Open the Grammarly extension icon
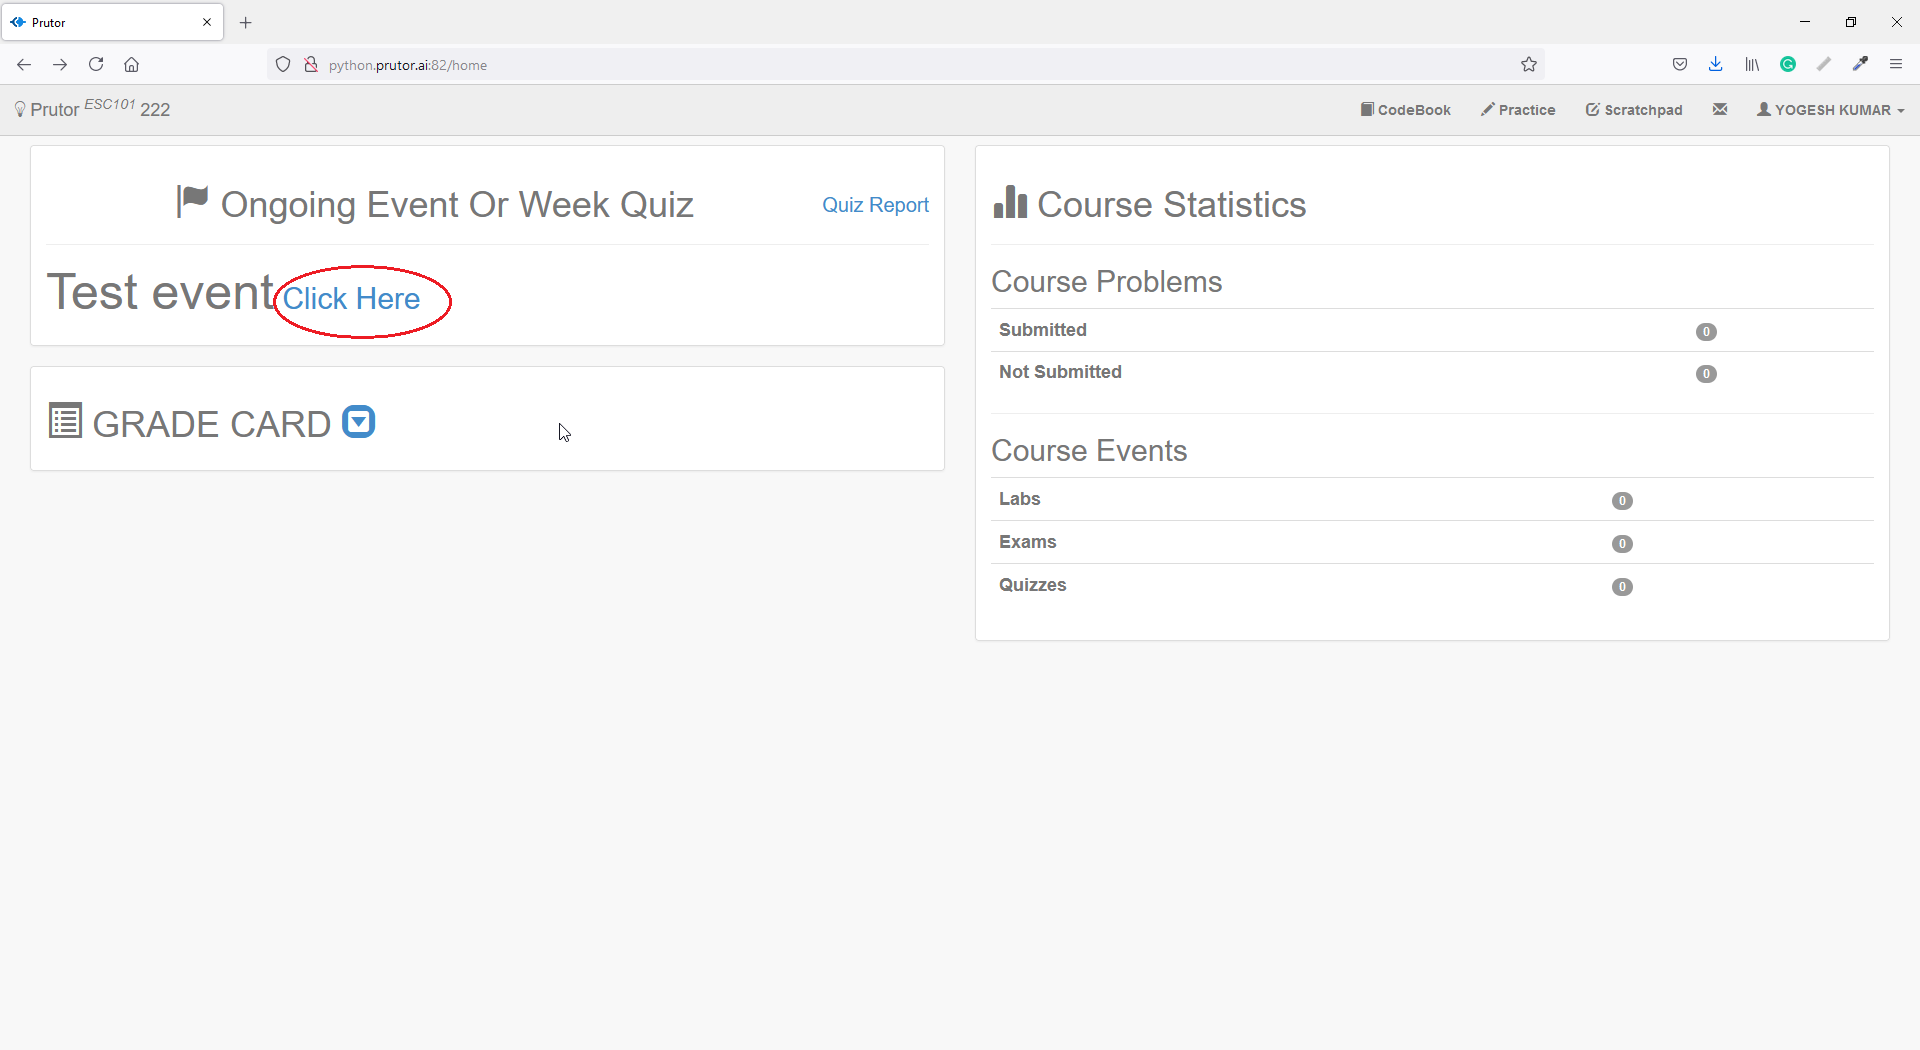 (x=1788, y=65)
